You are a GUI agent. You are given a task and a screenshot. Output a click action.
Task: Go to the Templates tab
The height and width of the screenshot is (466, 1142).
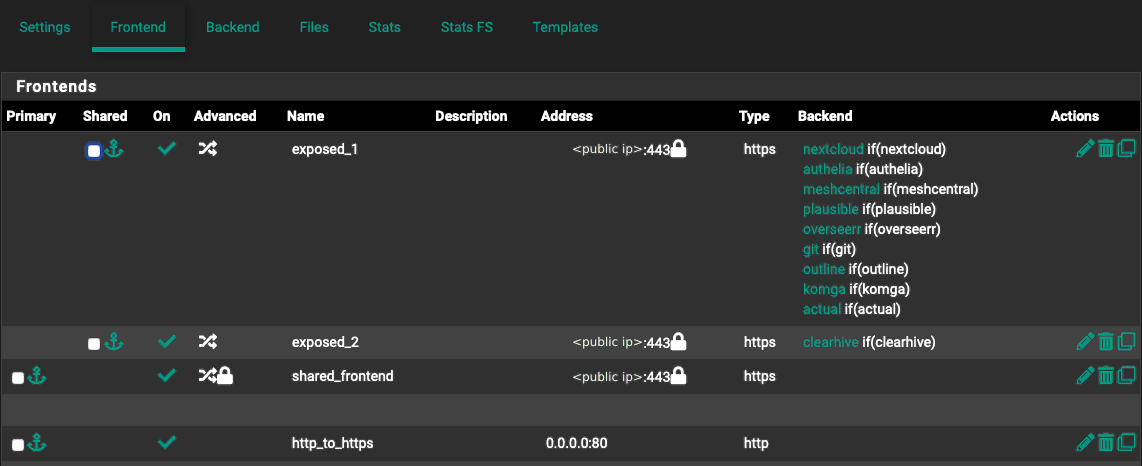coord(565,27)
